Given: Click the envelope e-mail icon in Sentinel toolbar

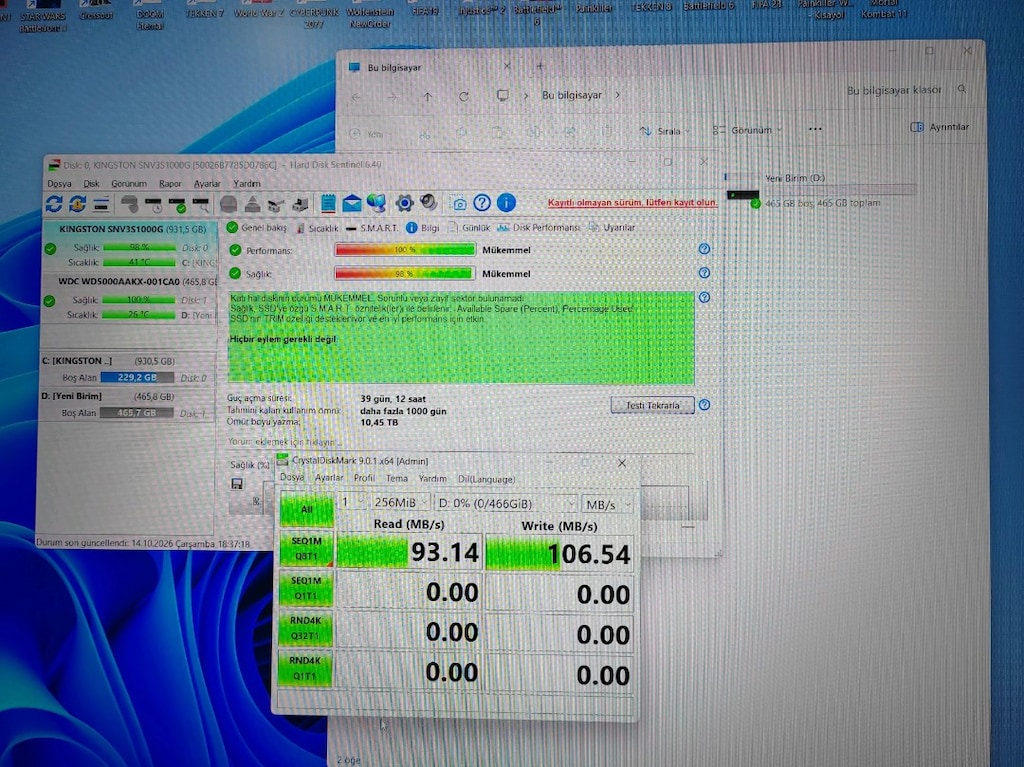Looking at the screenshot, I should tap(351, 204).
